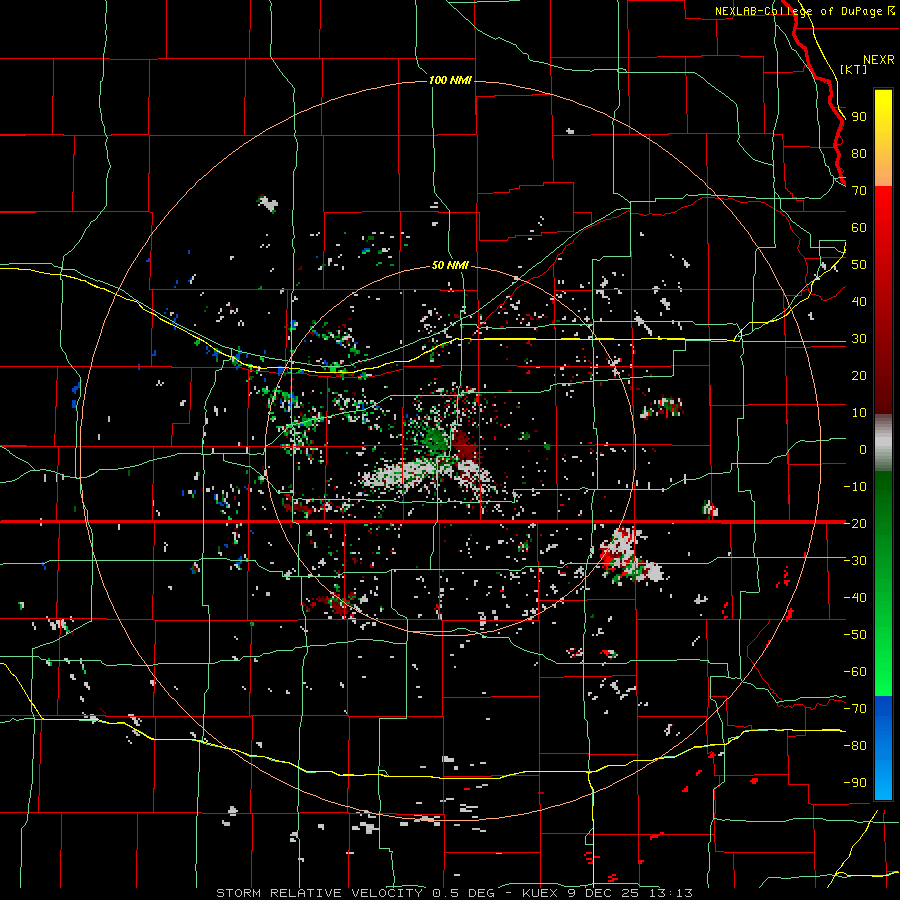Select the 60 value on velocity scale
The width and height of the screenshot is (900, 900).
tap(859, 228)
